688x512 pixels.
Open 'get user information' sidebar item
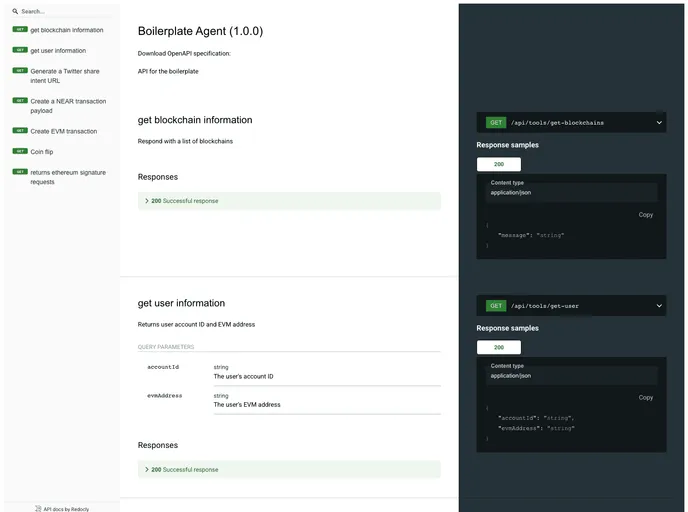[58, 50]
